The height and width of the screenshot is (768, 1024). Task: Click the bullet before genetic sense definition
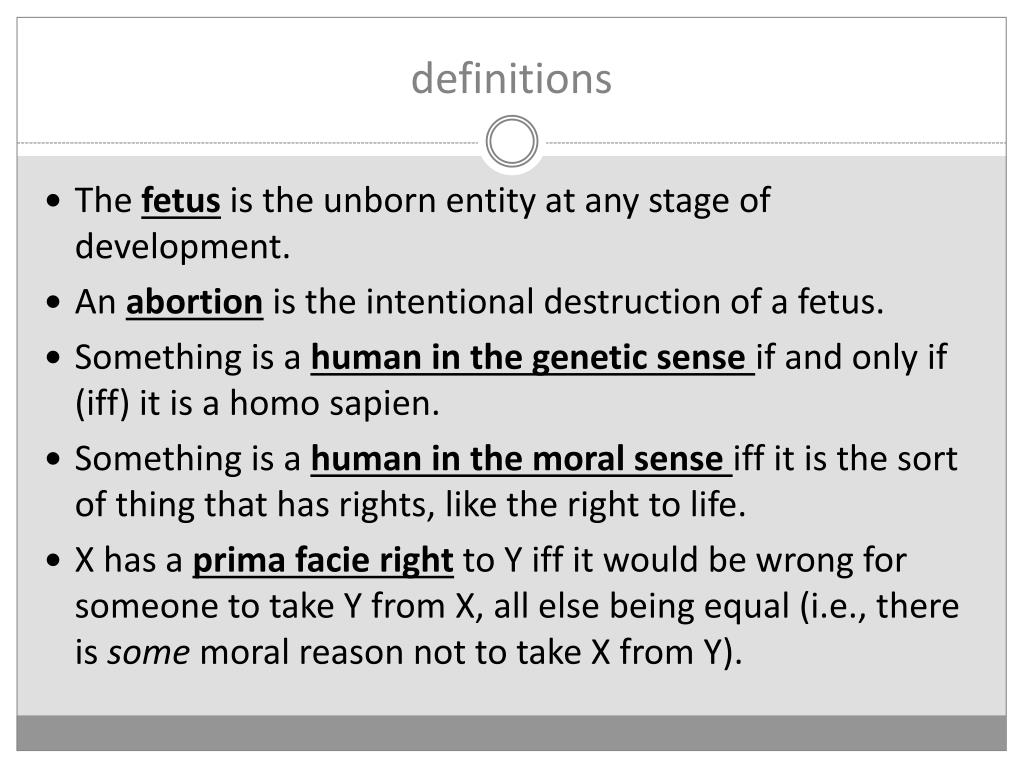[x=54, y=358]
